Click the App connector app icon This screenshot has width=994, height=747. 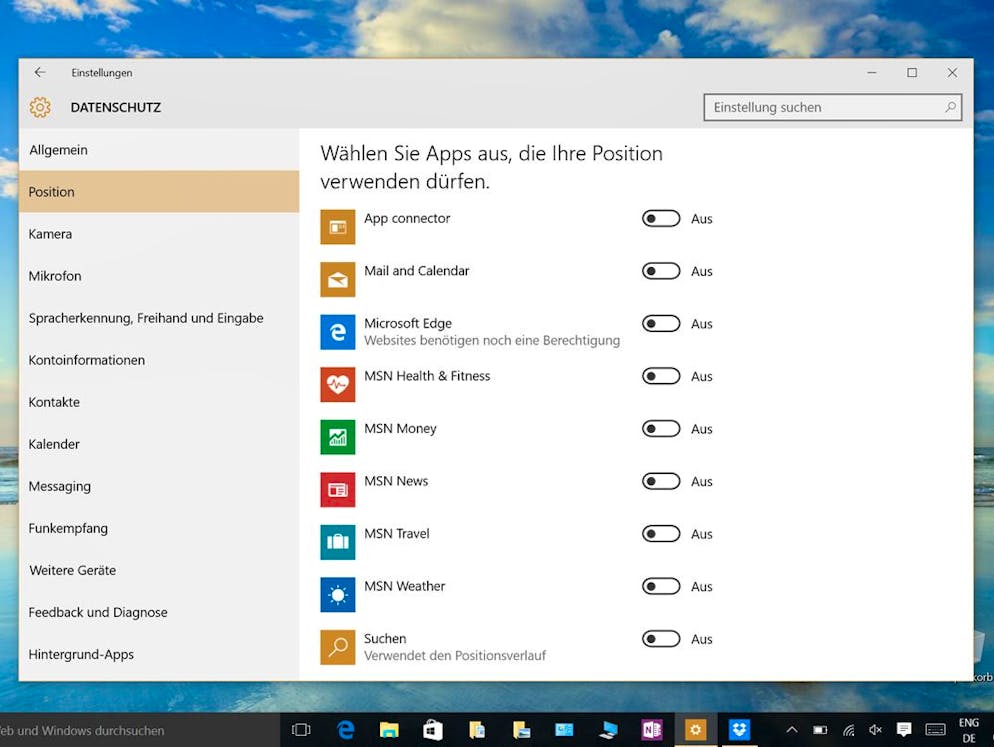coord(337,226)
